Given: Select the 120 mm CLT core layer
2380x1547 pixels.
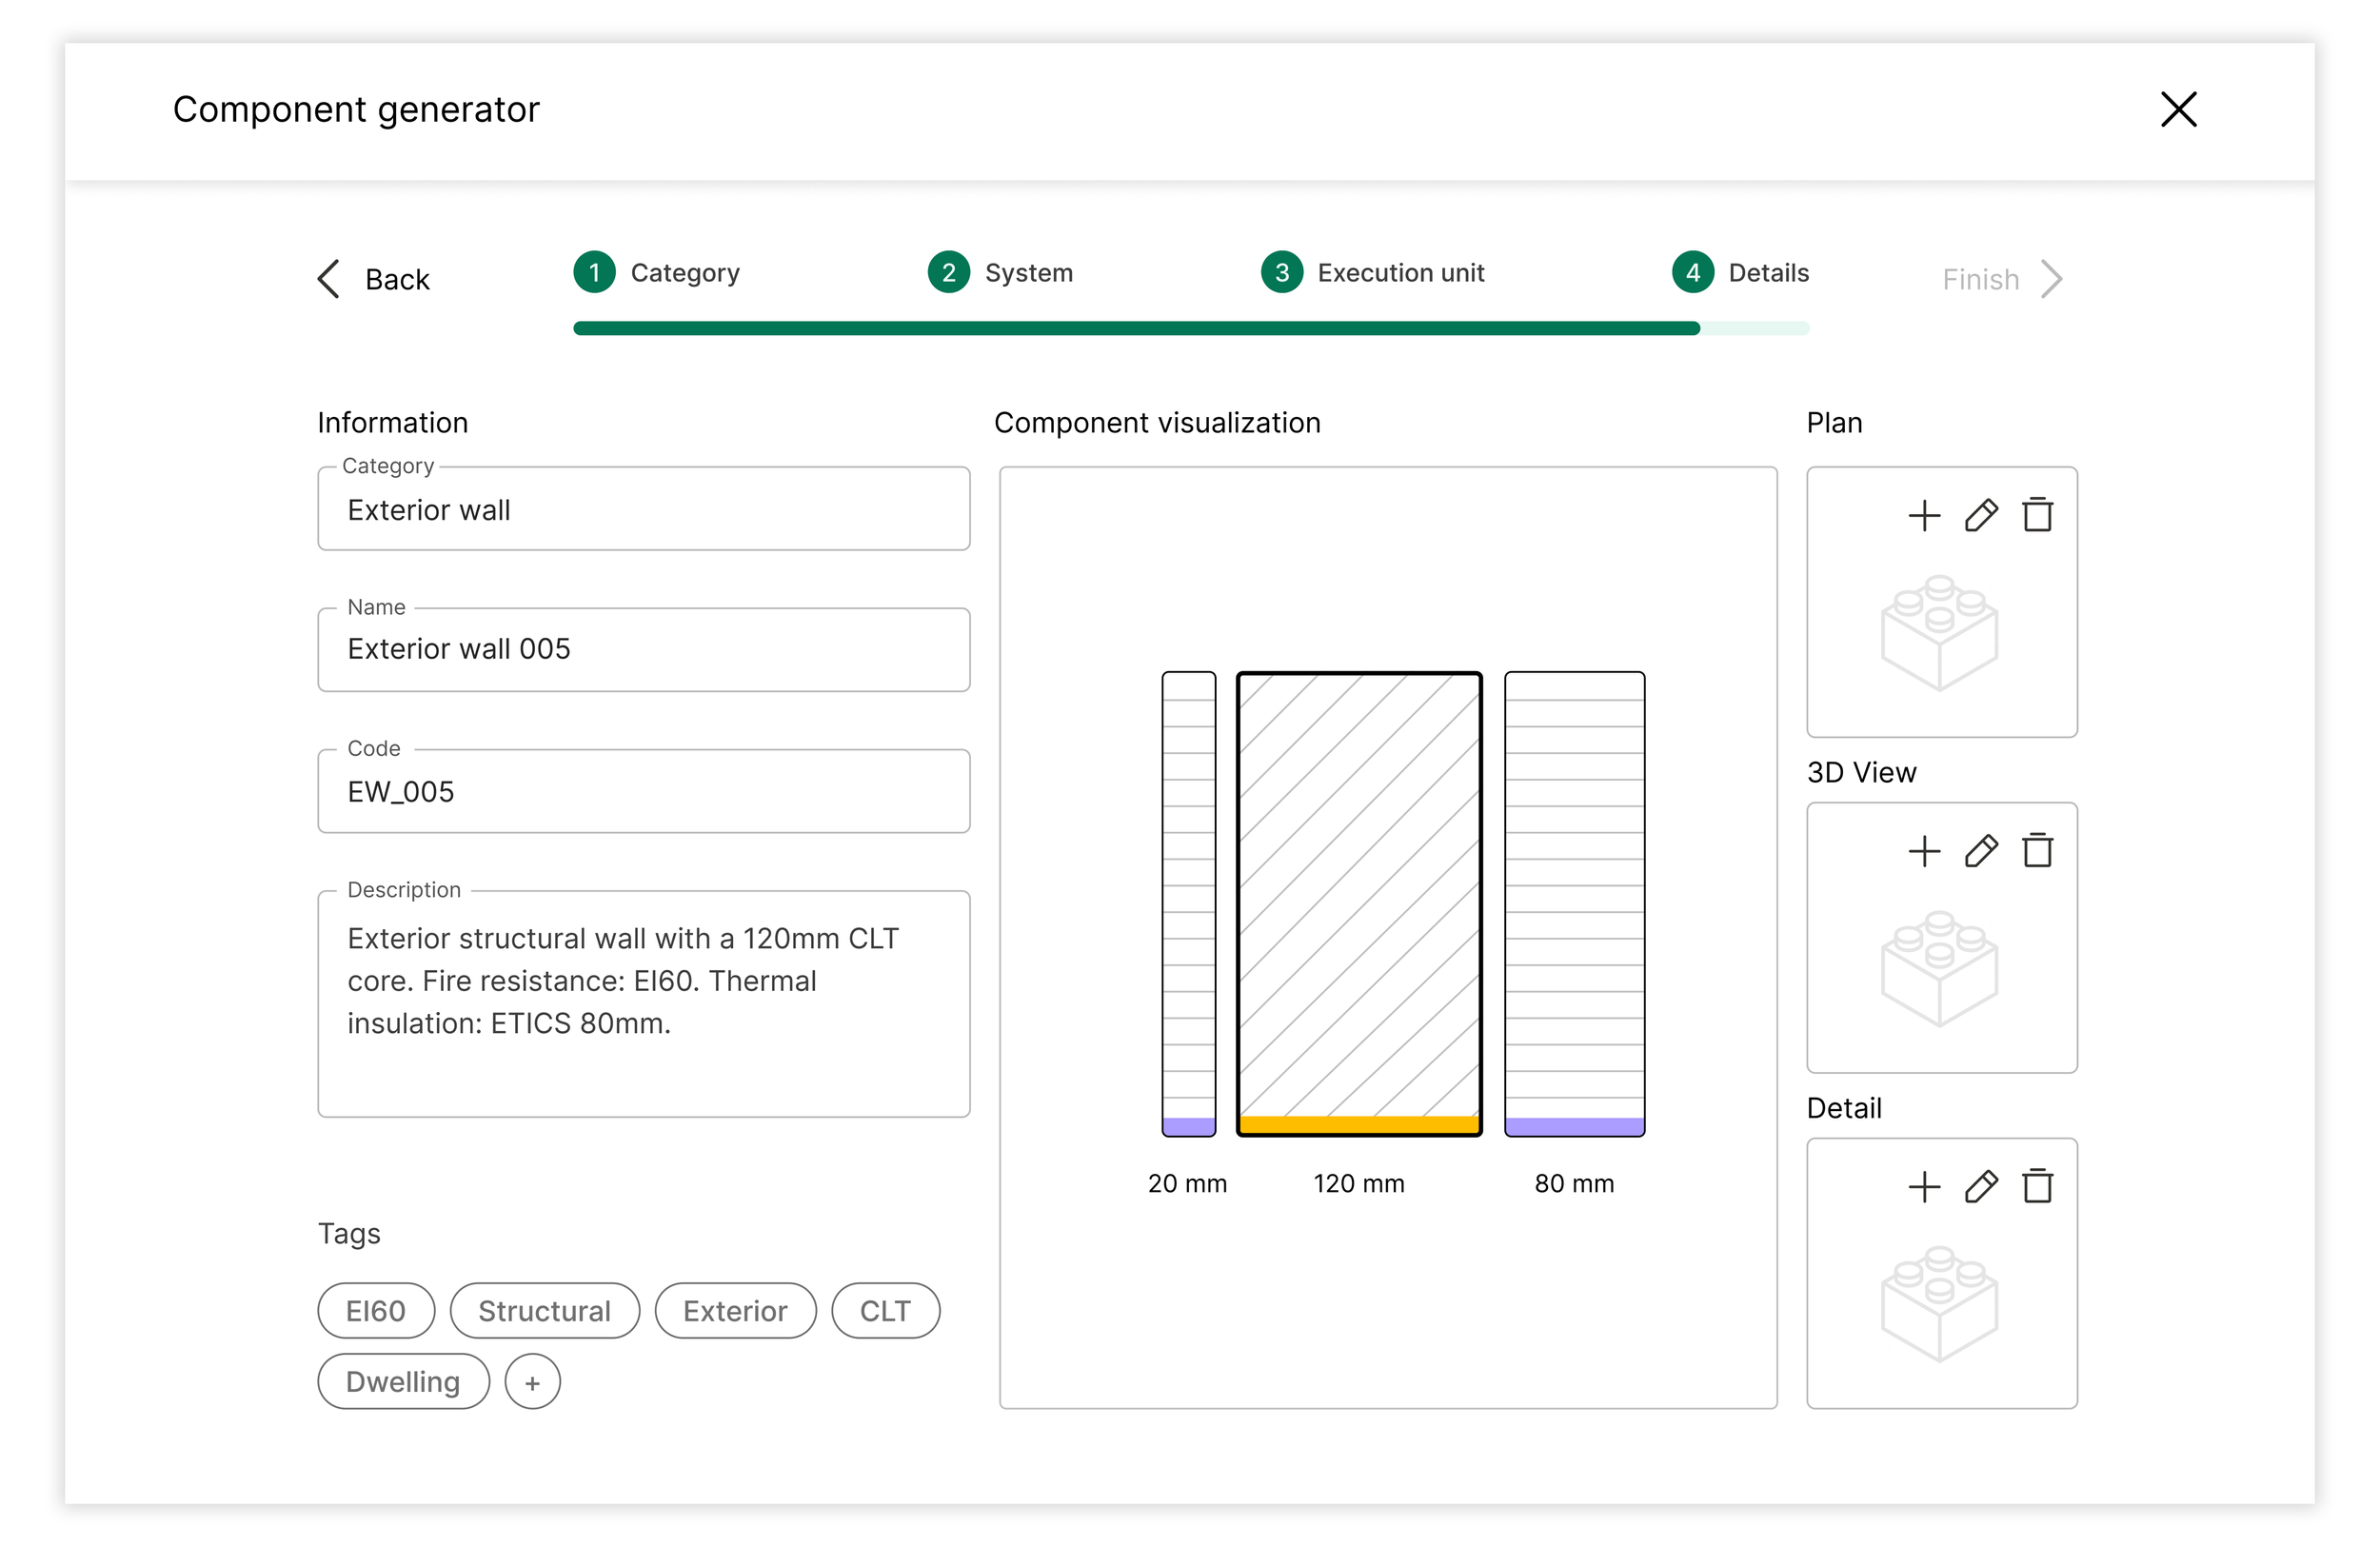Looking at the screenshot, I should (1359, 905).
